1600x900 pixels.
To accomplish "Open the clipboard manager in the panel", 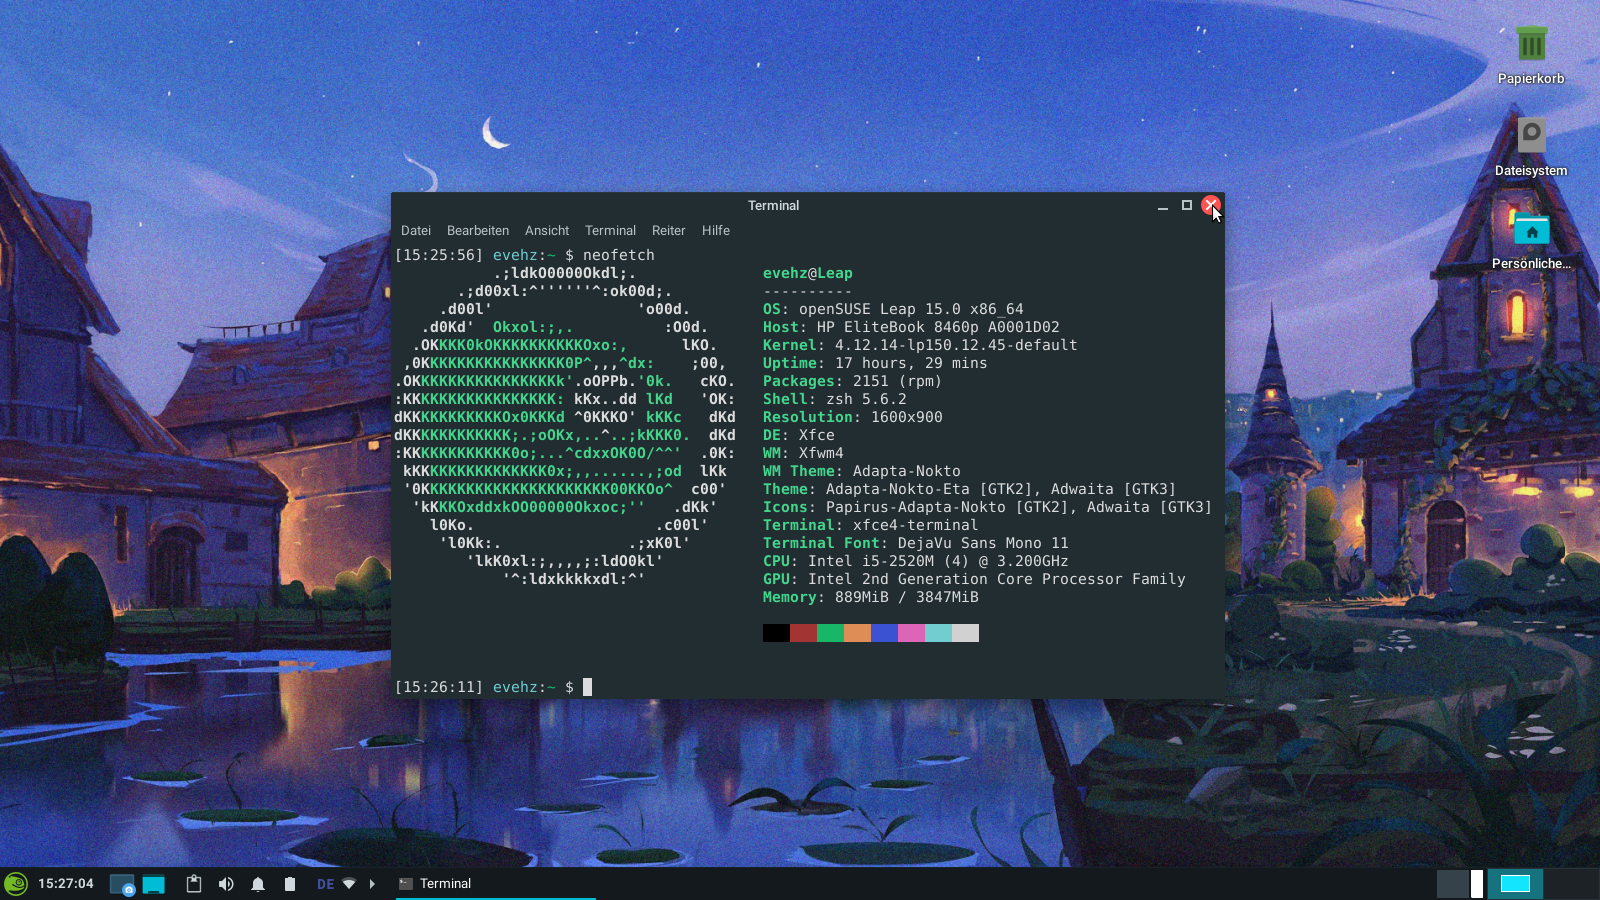I will tap(194, 884).
